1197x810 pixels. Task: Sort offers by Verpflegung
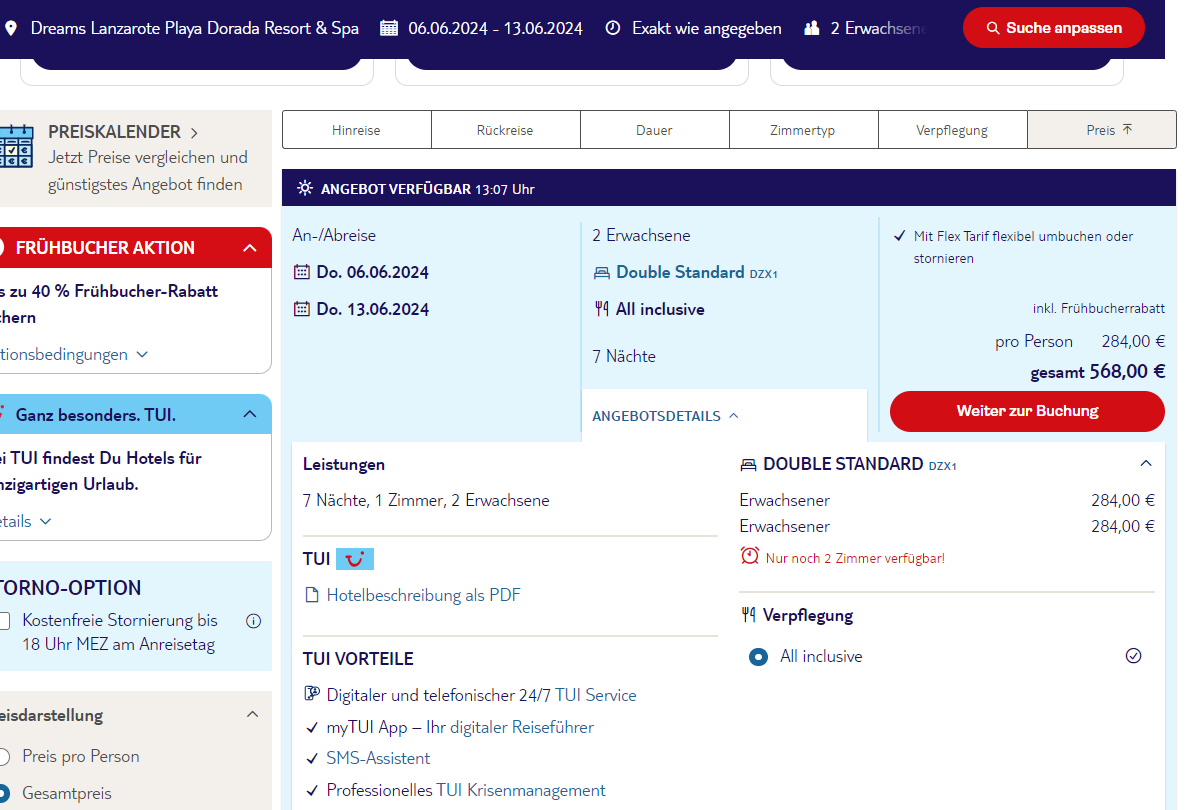coord(952,130)
